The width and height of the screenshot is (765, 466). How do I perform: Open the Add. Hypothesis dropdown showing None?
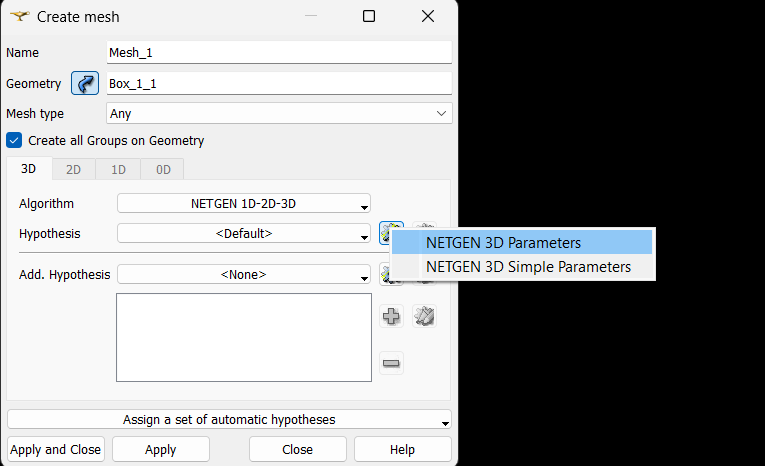pyautogui.click(x=244, y=274)
